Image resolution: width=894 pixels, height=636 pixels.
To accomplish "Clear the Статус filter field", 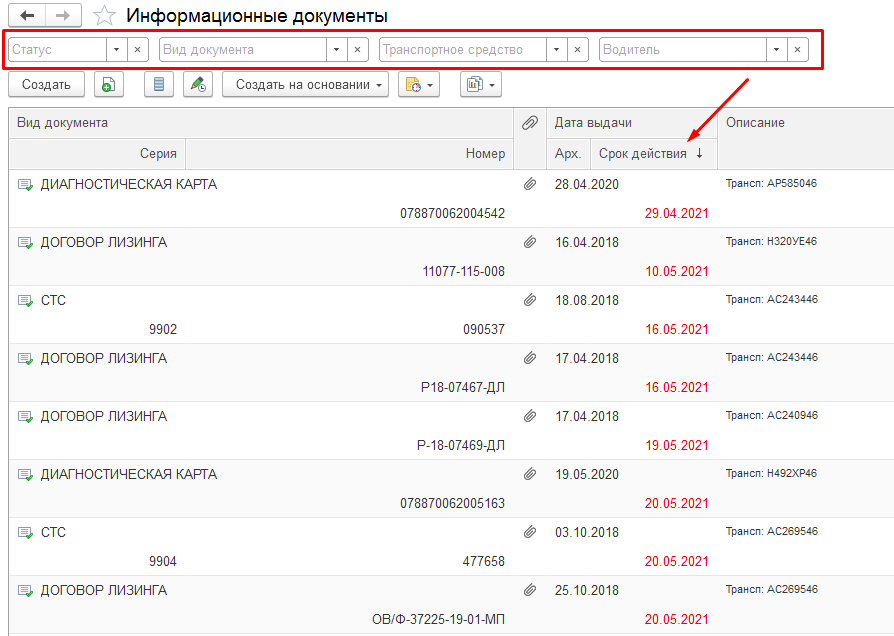I will coord(138,49).
